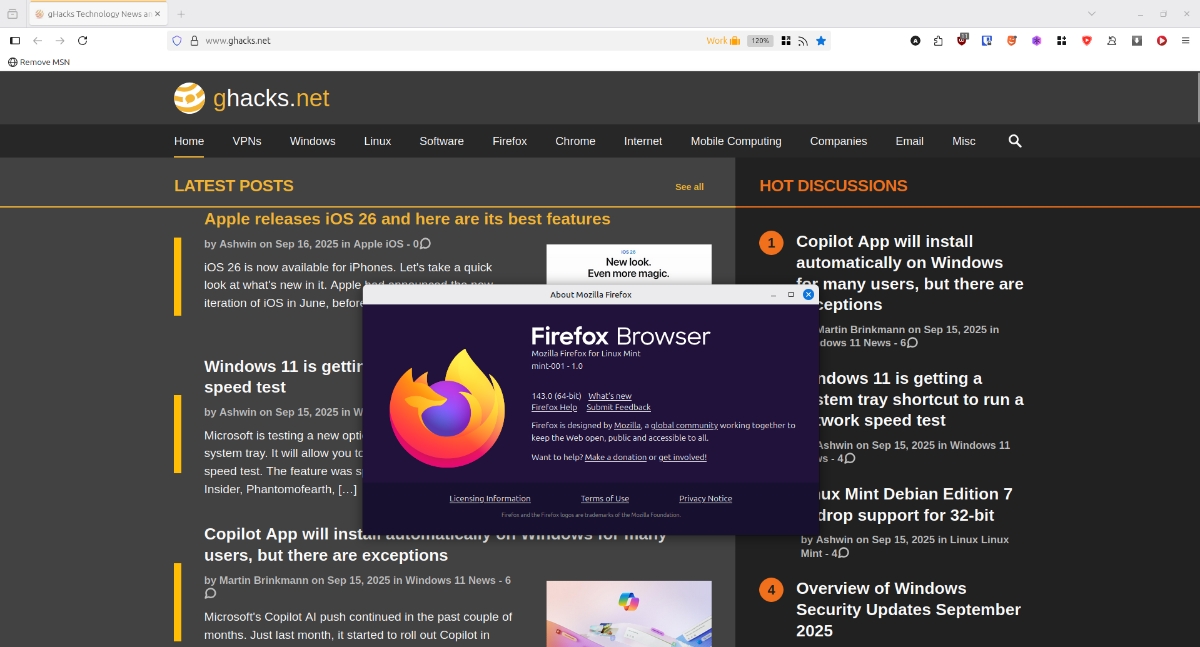Screen dimensions: 1200x647
Task: Open the Extensions puzzle icon
Action: pos(938,41)
